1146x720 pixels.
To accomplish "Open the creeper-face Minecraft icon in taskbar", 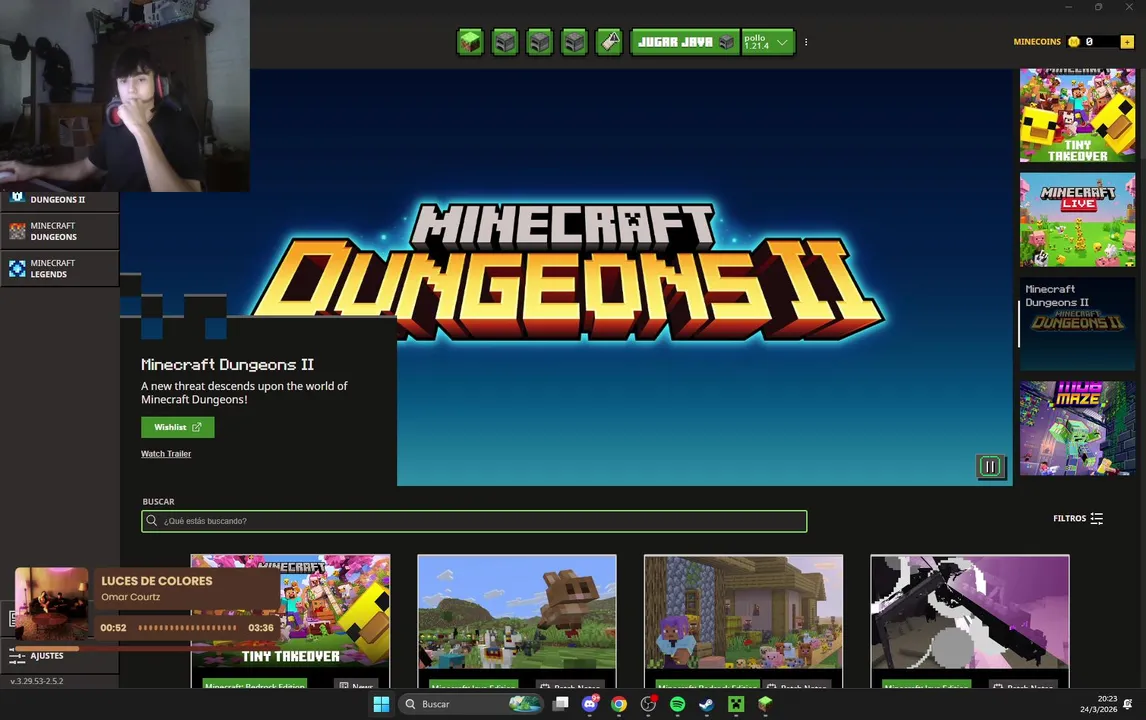I will click(x=736, y=704).
